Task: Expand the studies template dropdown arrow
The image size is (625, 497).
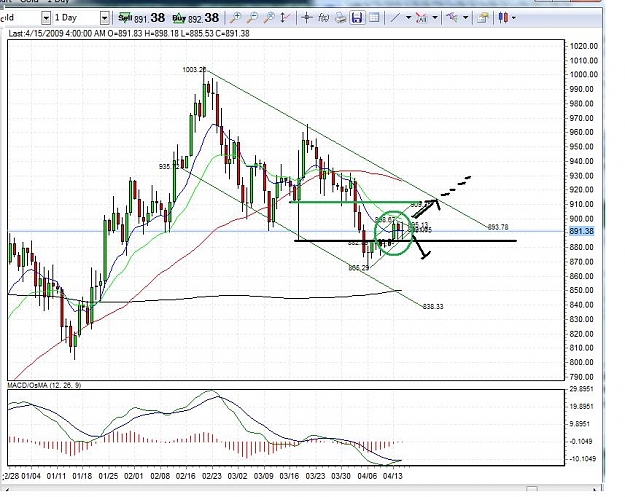Action: pyautogui.click(x=466, y=18)
